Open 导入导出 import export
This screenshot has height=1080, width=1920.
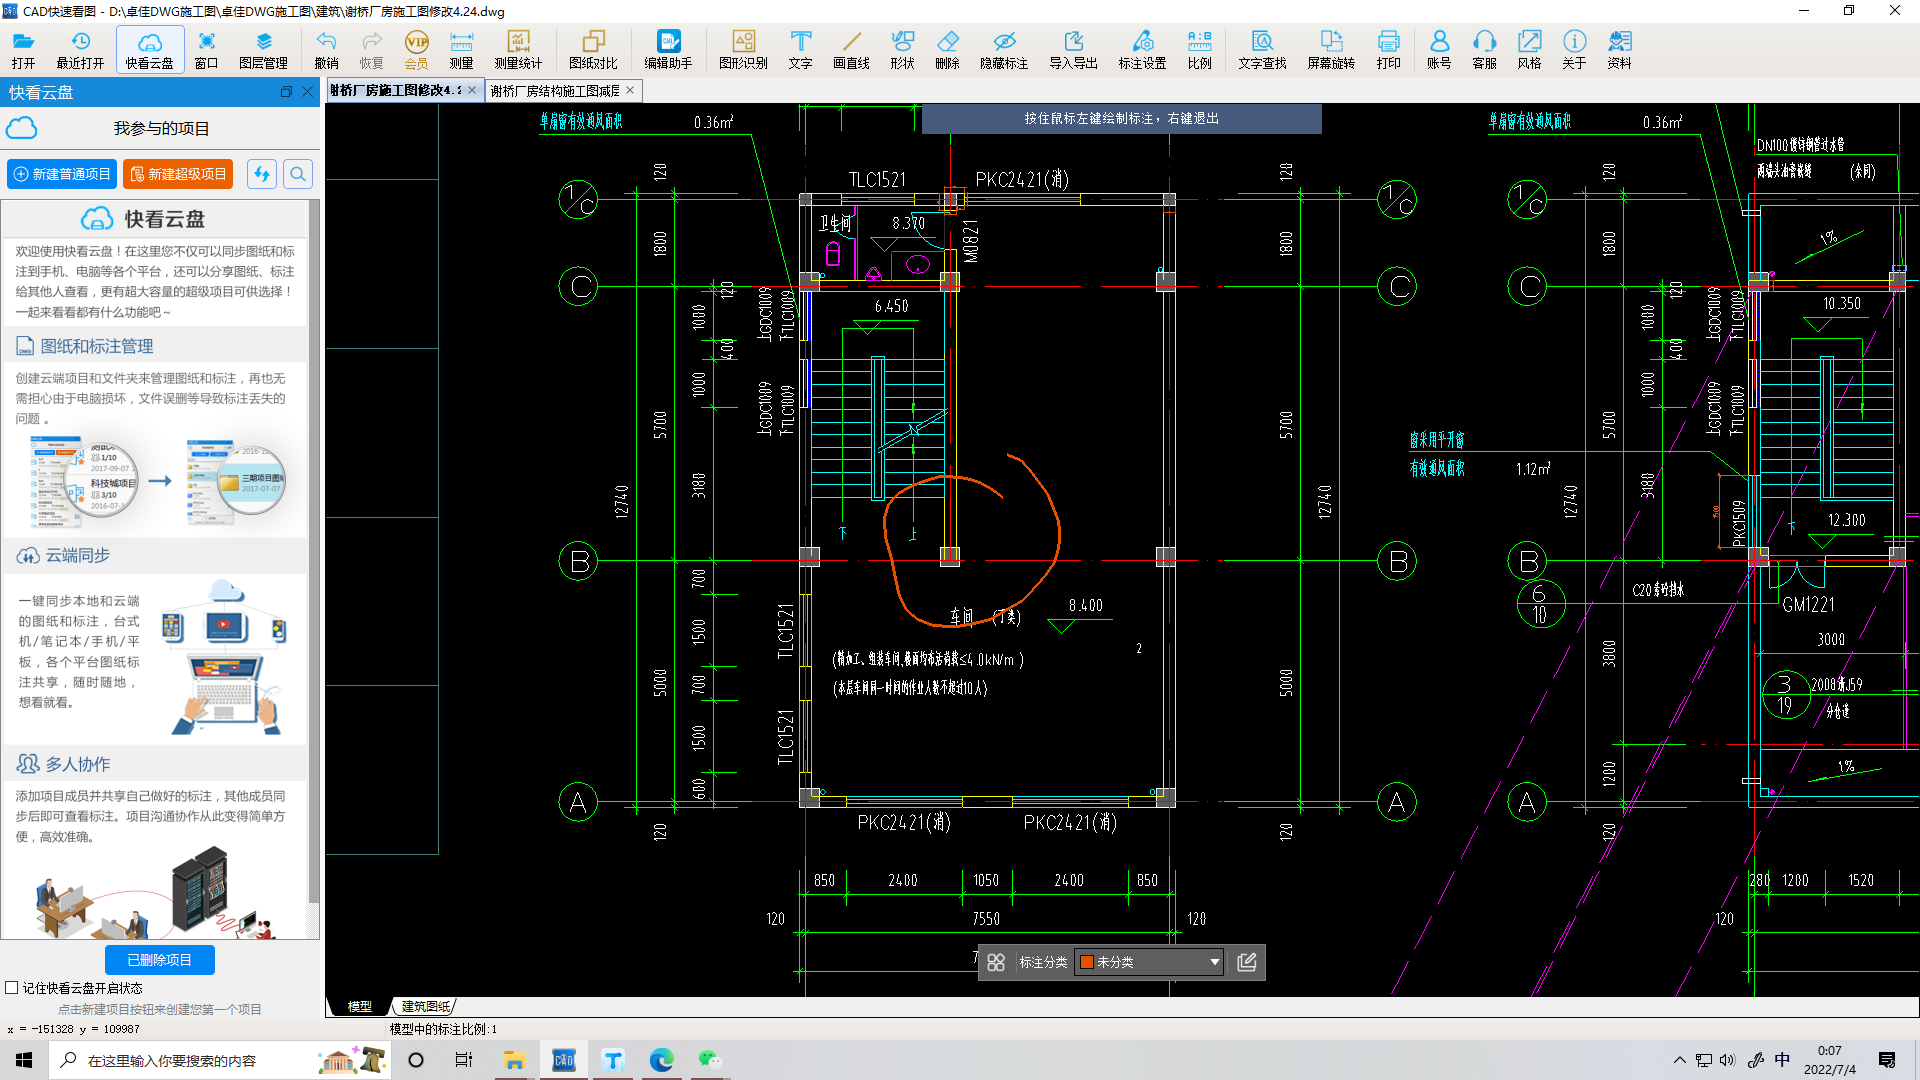coord(1073,49)
